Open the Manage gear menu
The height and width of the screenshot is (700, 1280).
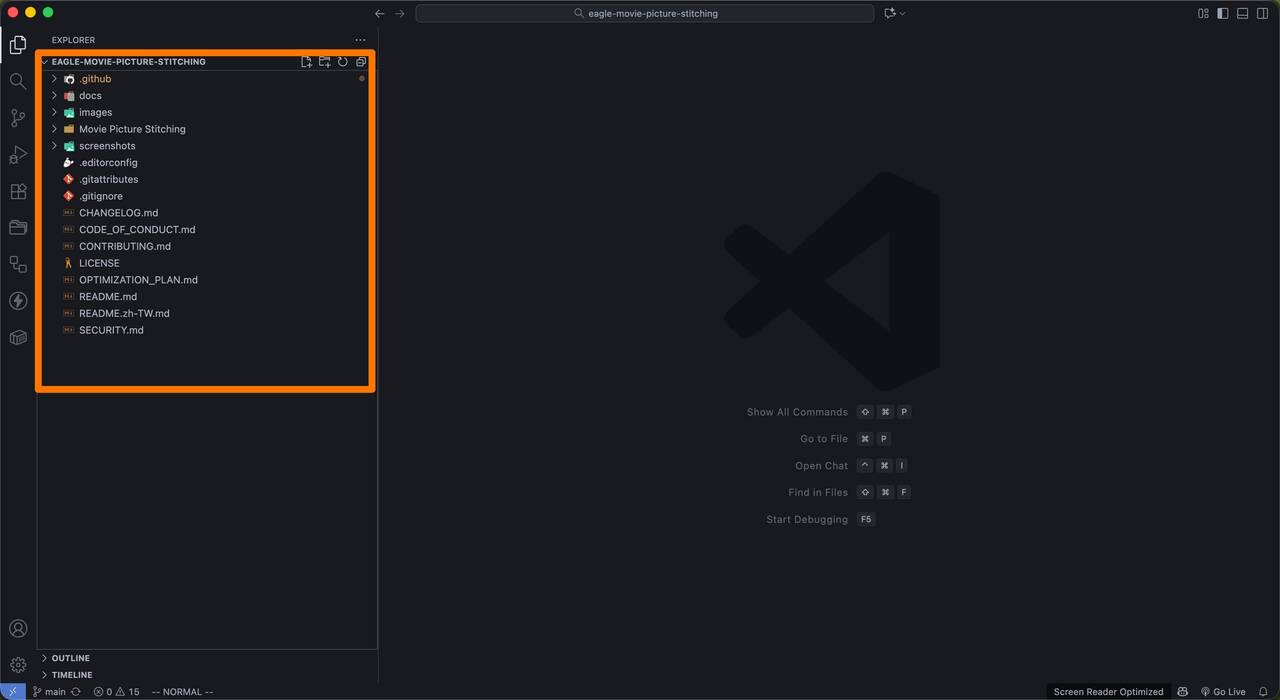pos(18,665)
